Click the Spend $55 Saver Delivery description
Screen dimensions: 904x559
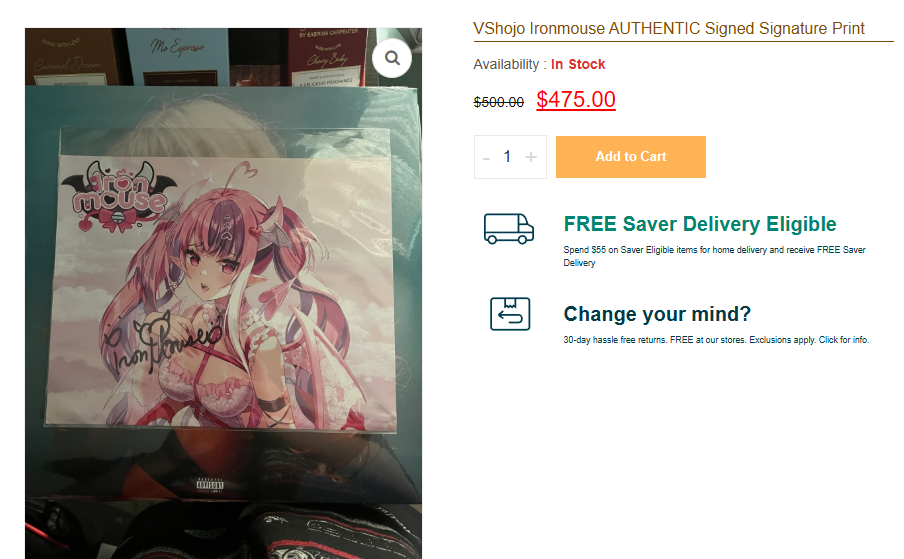click(x=714, y=256)
